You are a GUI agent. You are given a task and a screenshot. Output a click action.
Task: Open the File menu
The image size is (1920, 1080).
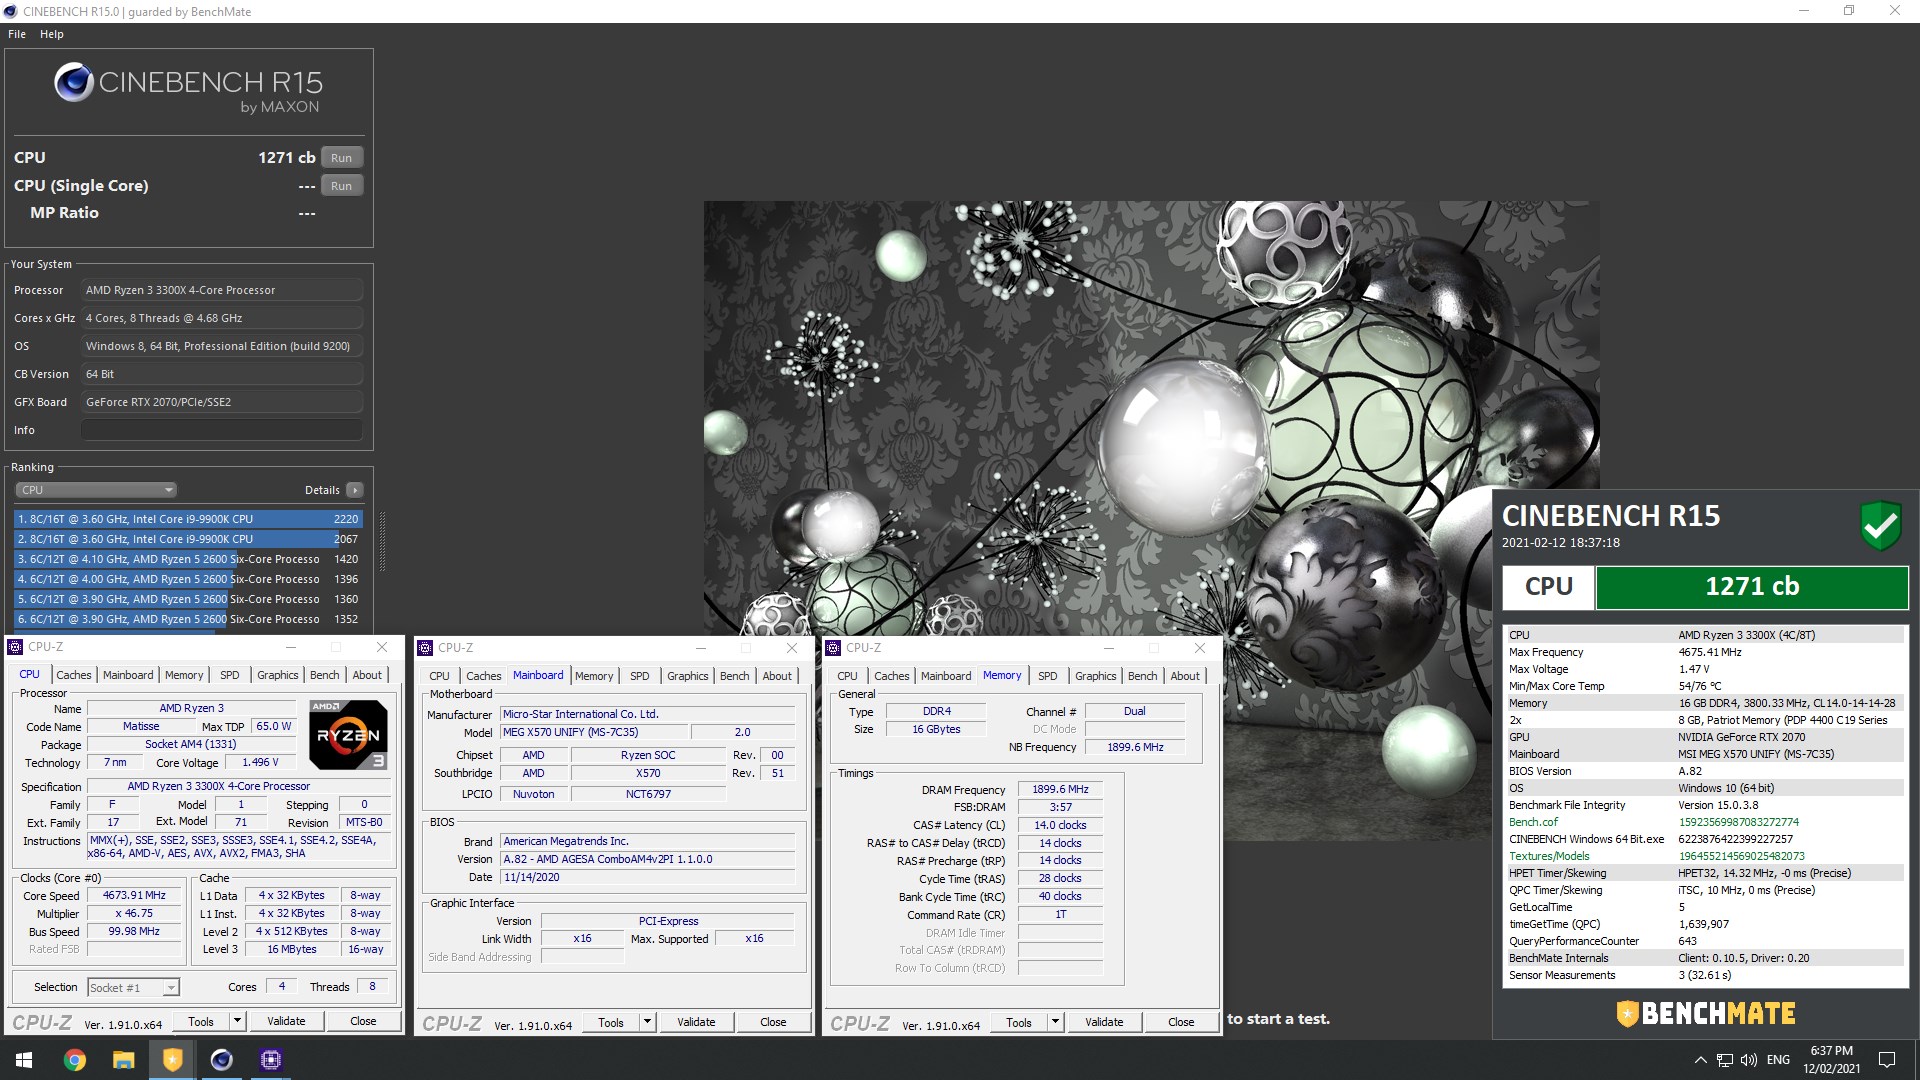[x=17, y=34]
